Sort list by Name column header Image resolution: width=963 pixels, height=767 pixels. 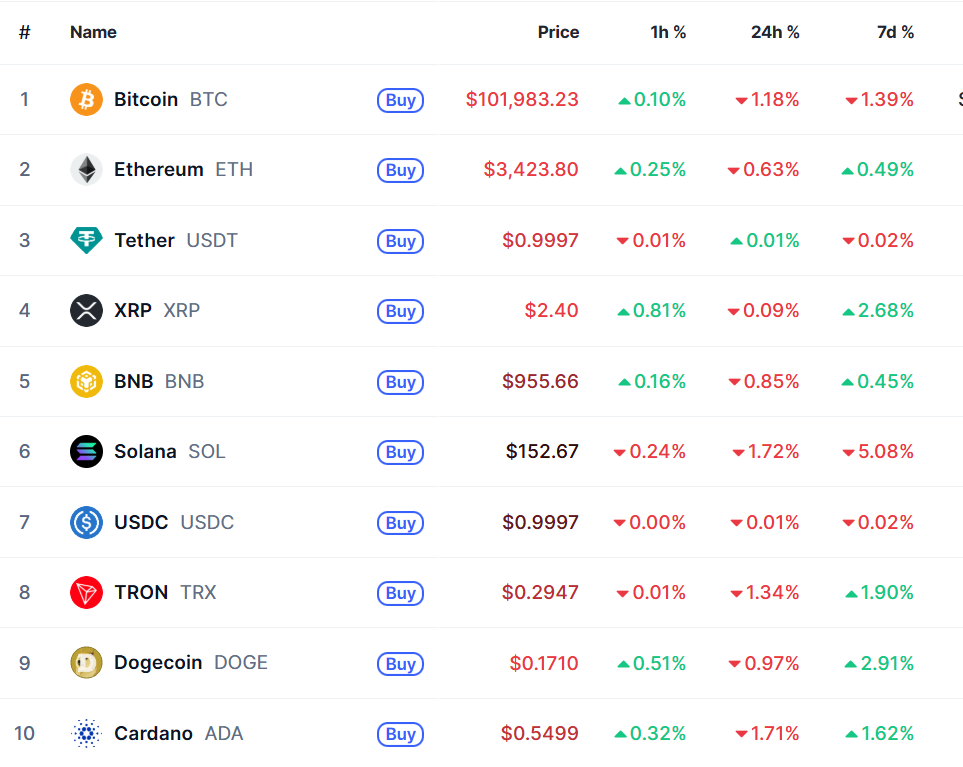pyautogui.click(x=93, y=32)
